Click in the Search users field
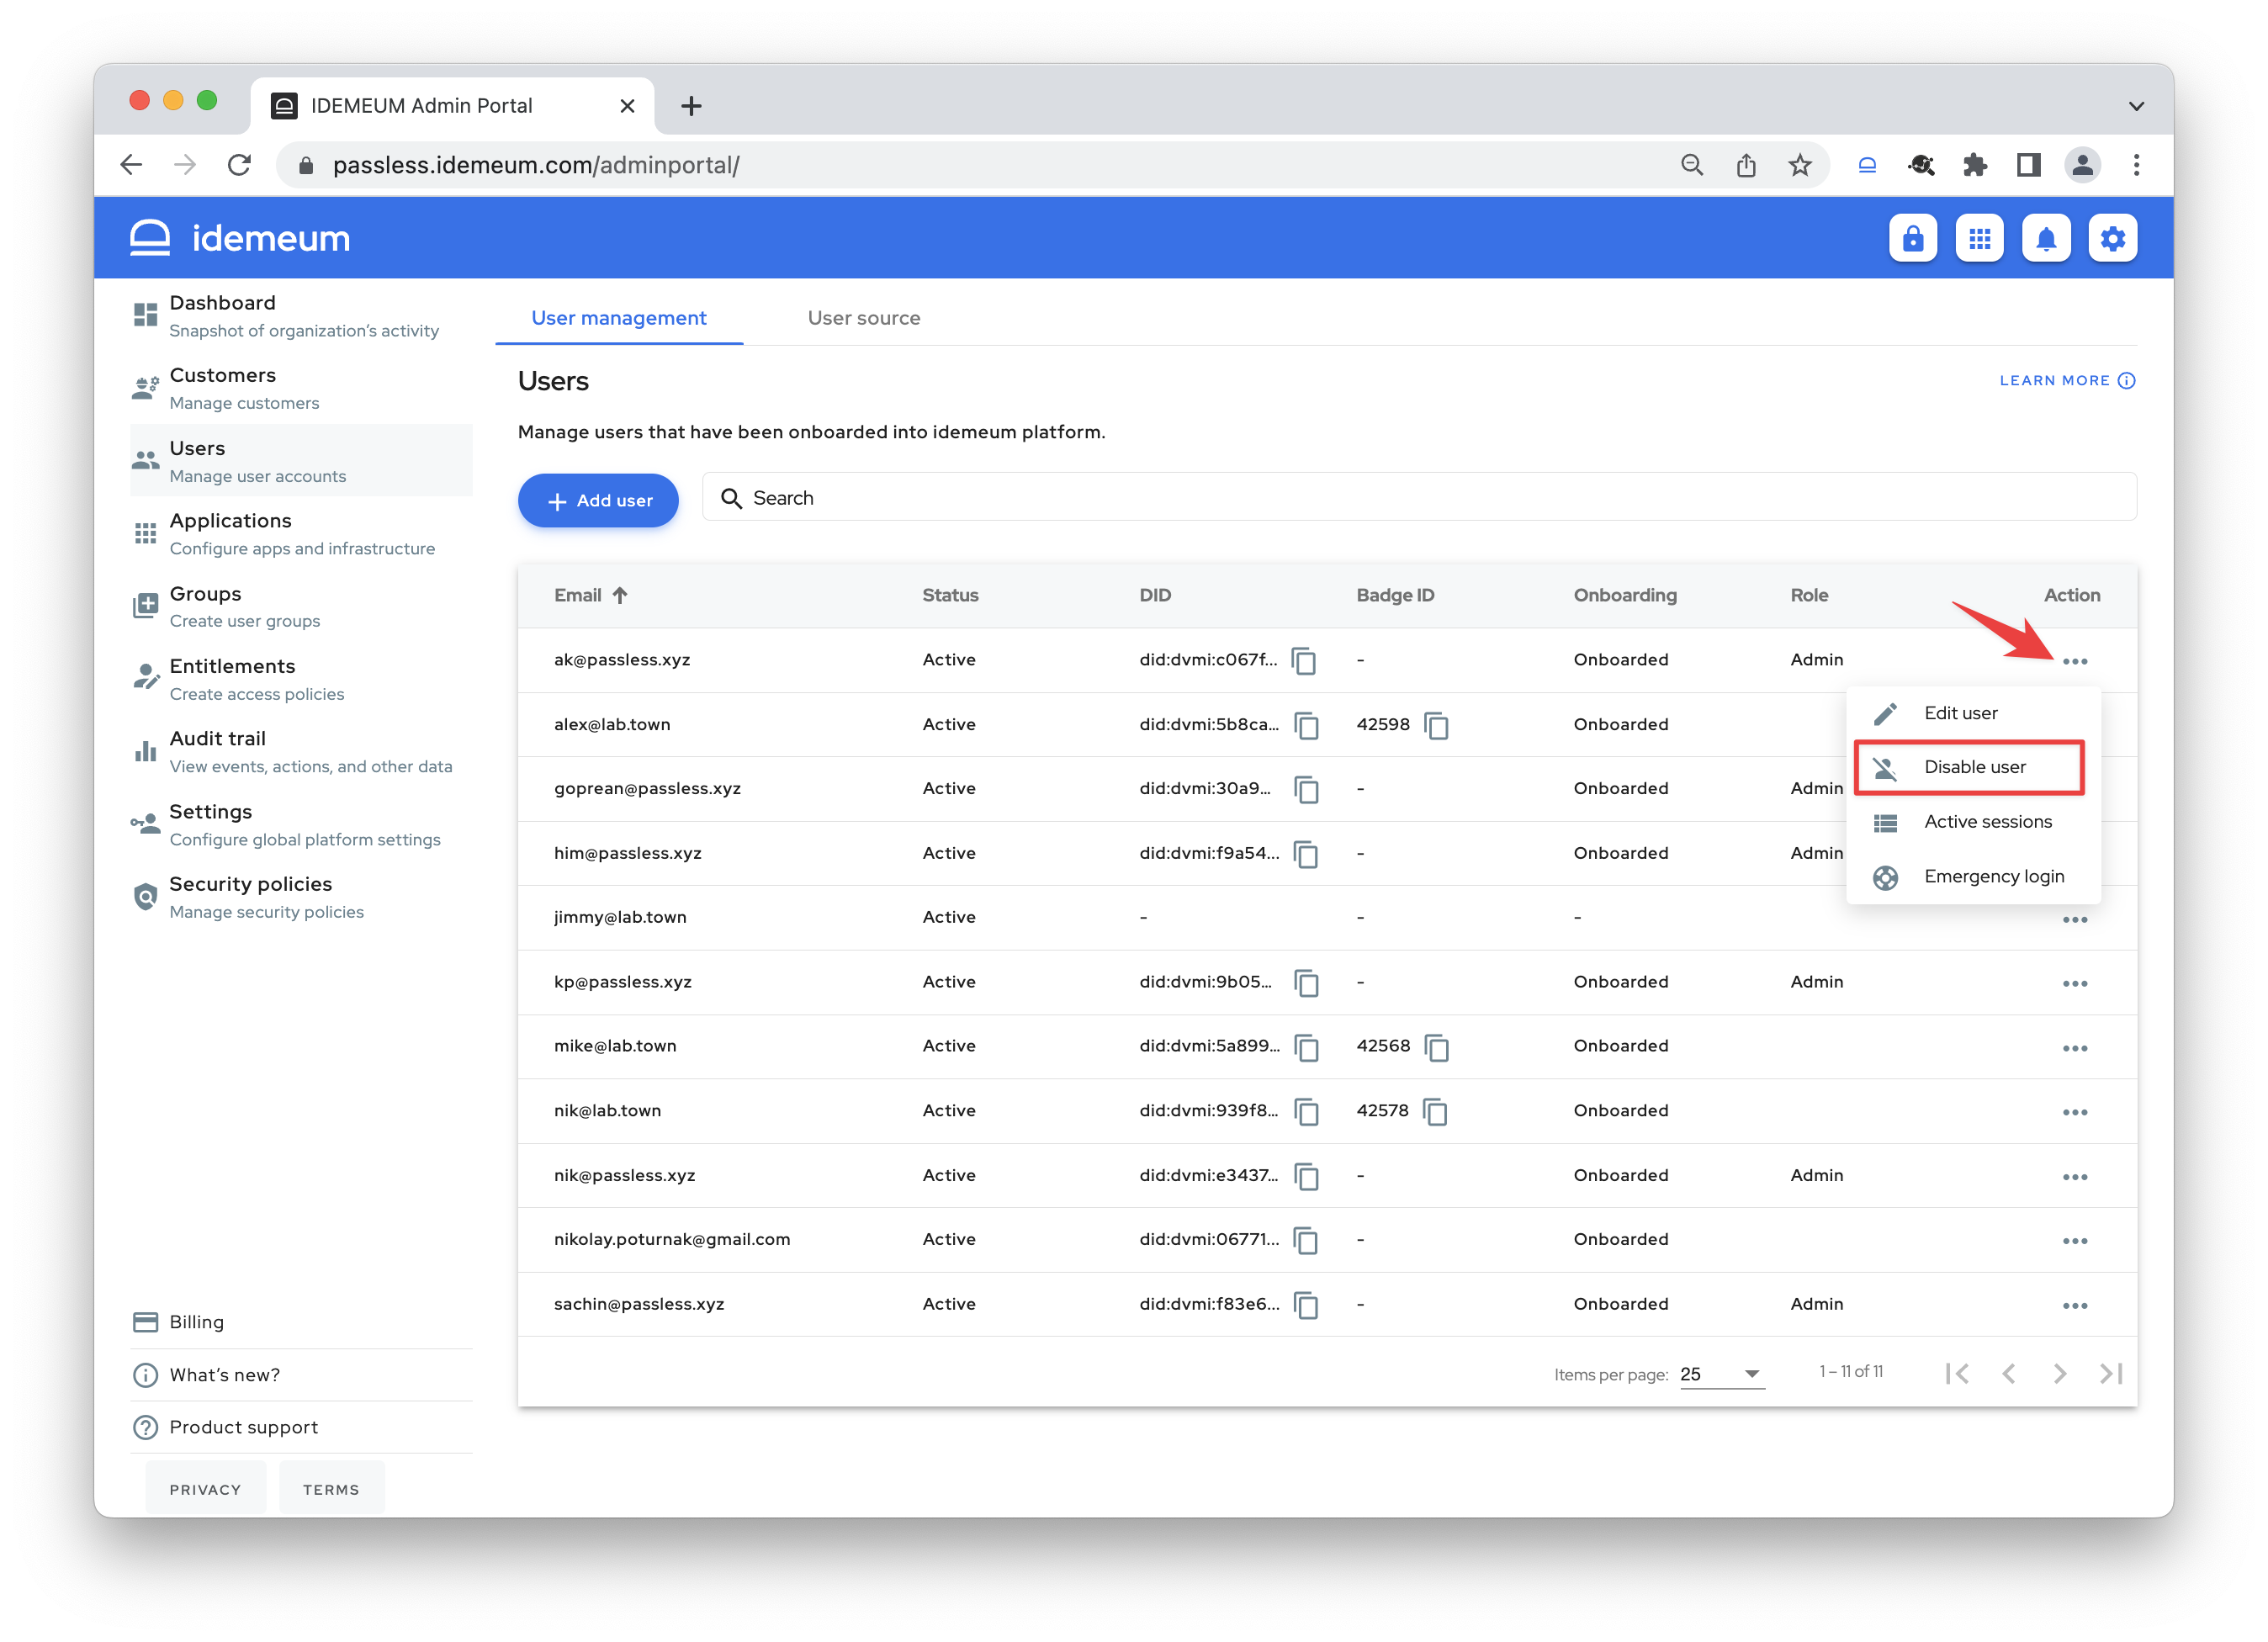The width and height of the screenshot is (2268, 1642). tap(1418, 497)
